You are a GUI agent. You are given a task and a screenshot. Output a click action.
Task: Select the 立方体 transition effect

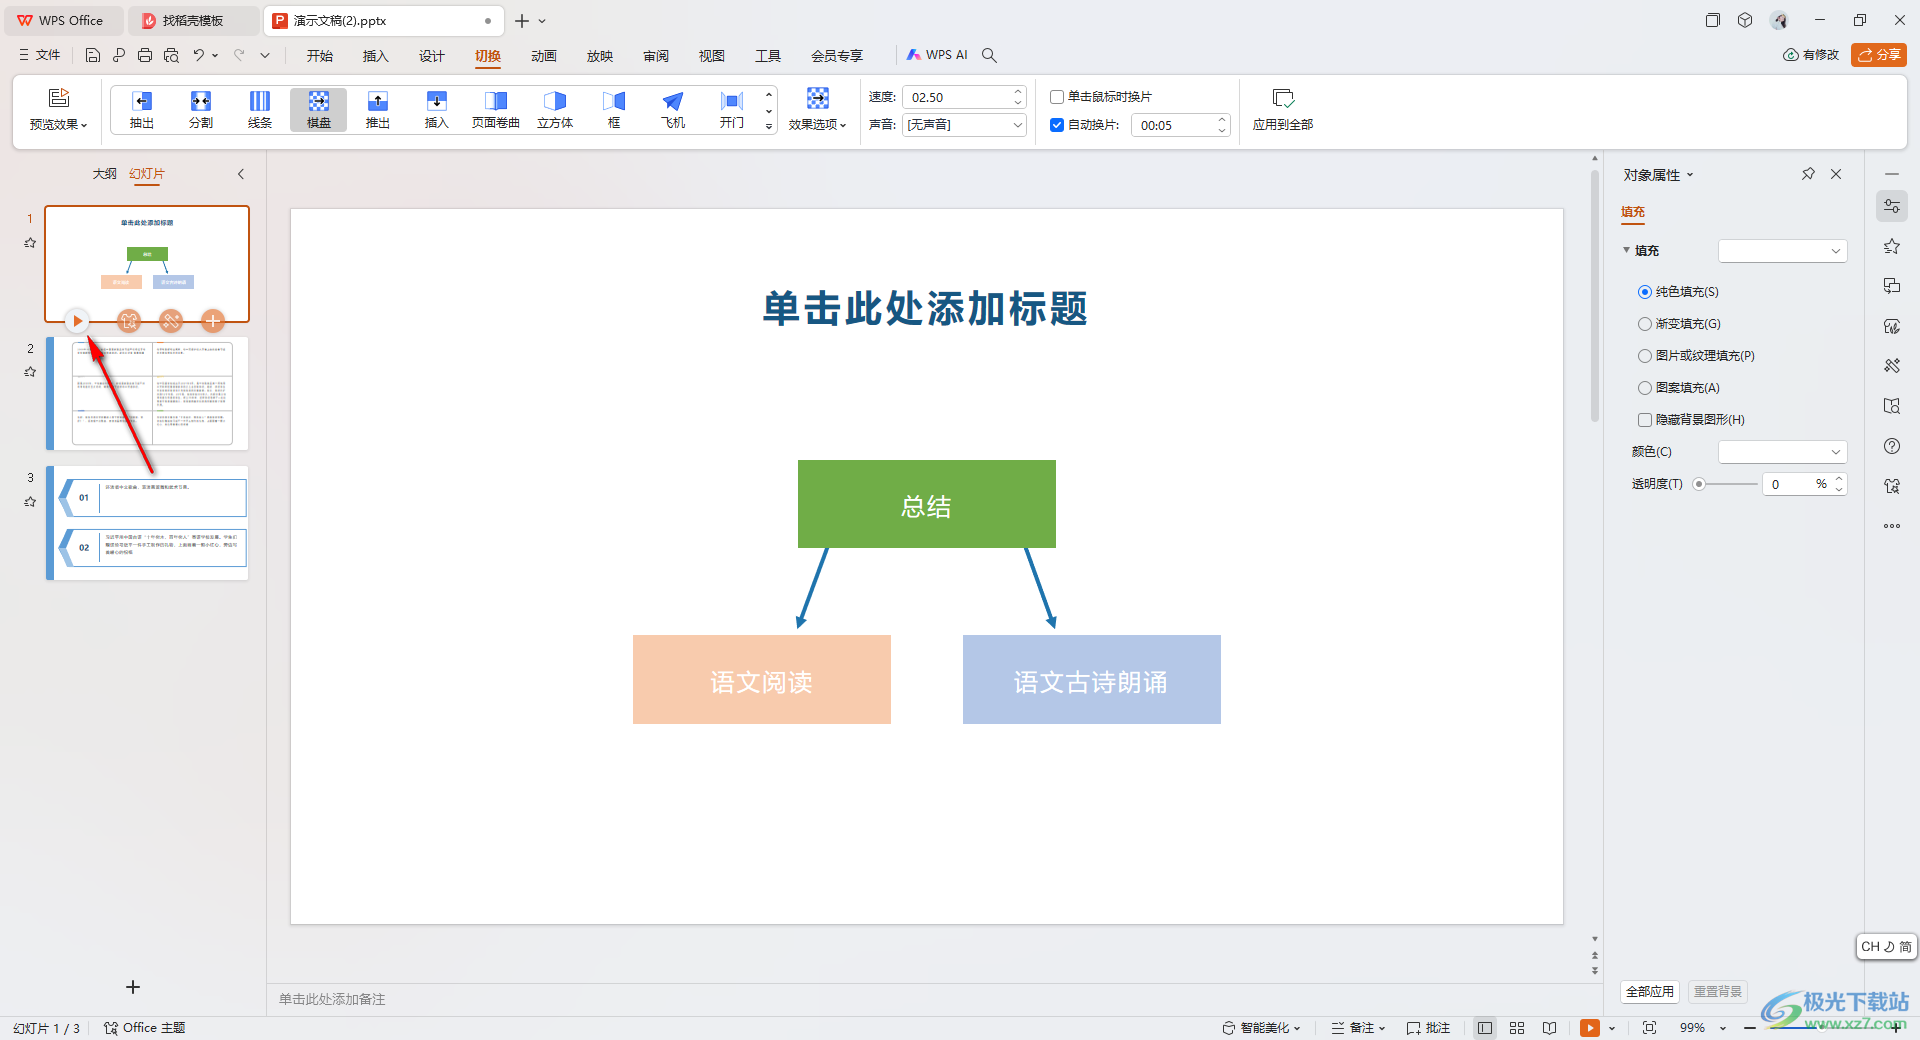coord(555,110)
